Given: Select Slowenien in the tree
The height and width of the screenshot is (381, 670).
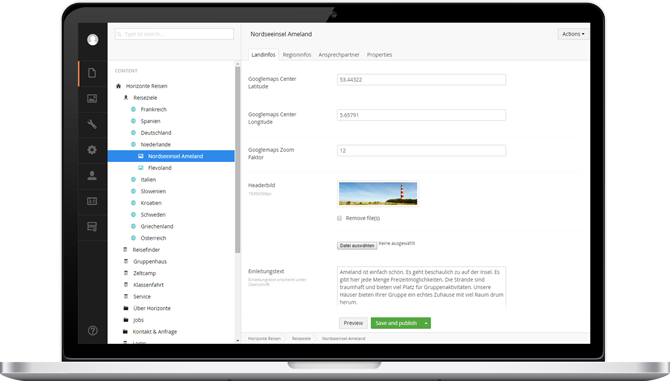Looking at the screenshot, I should pos(153,191).
